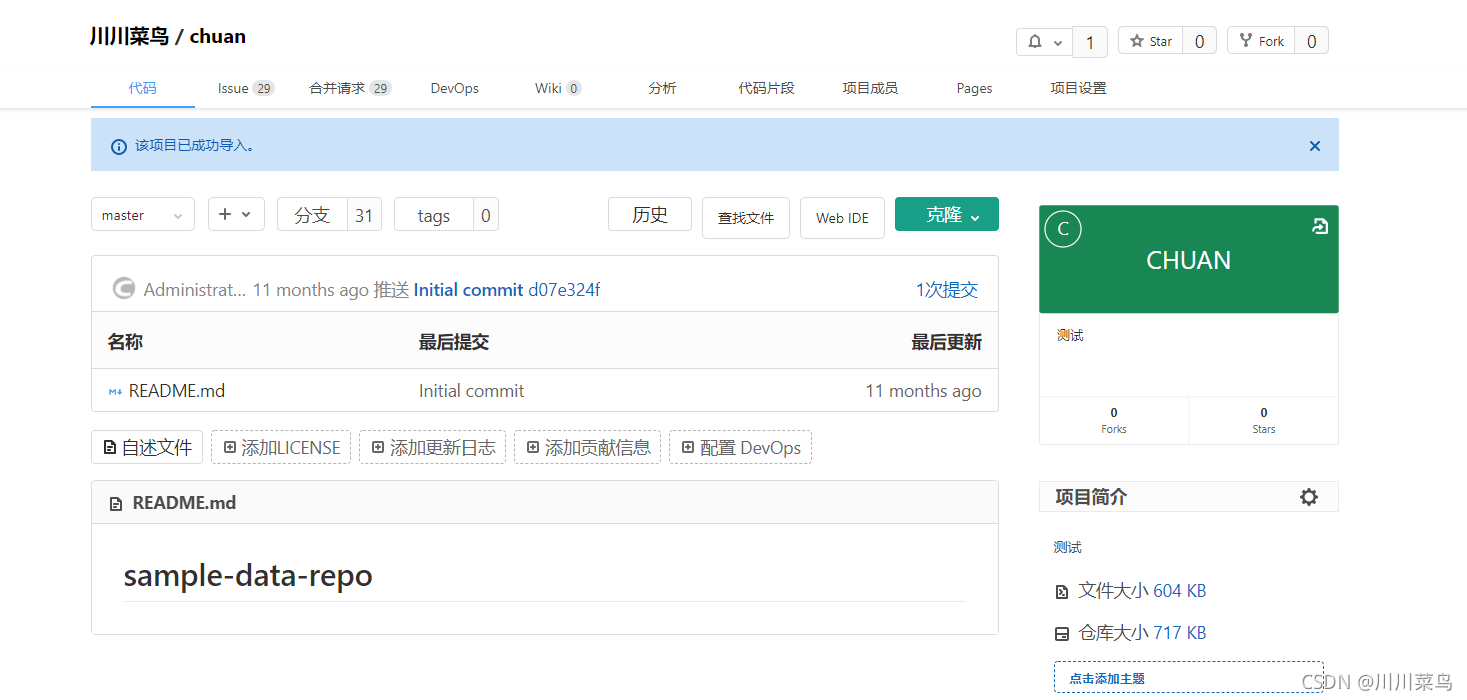Click the commit hash d07e324f

click(564, 290)
